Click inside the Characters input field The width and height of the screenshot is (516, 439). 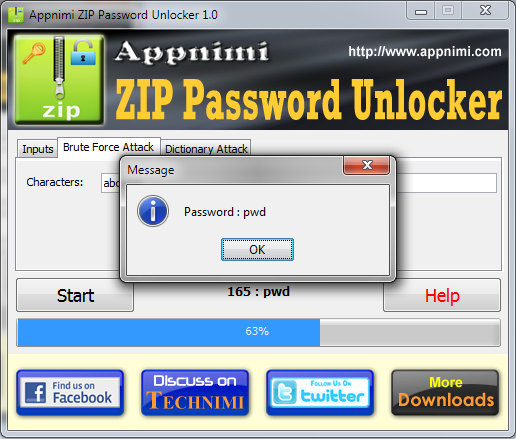click(299, 183)
